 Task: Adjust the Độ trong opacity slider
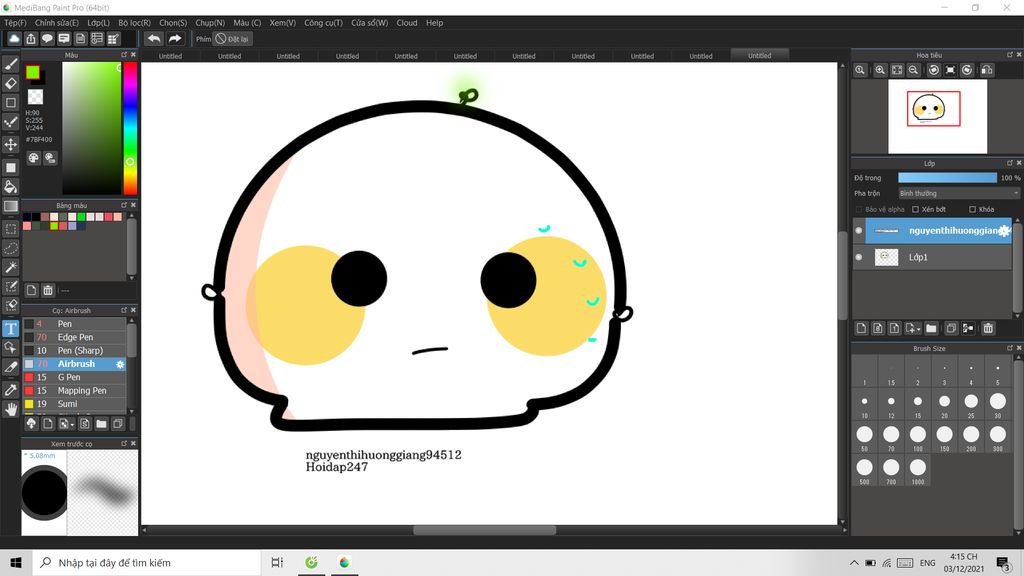coord(948,178)
